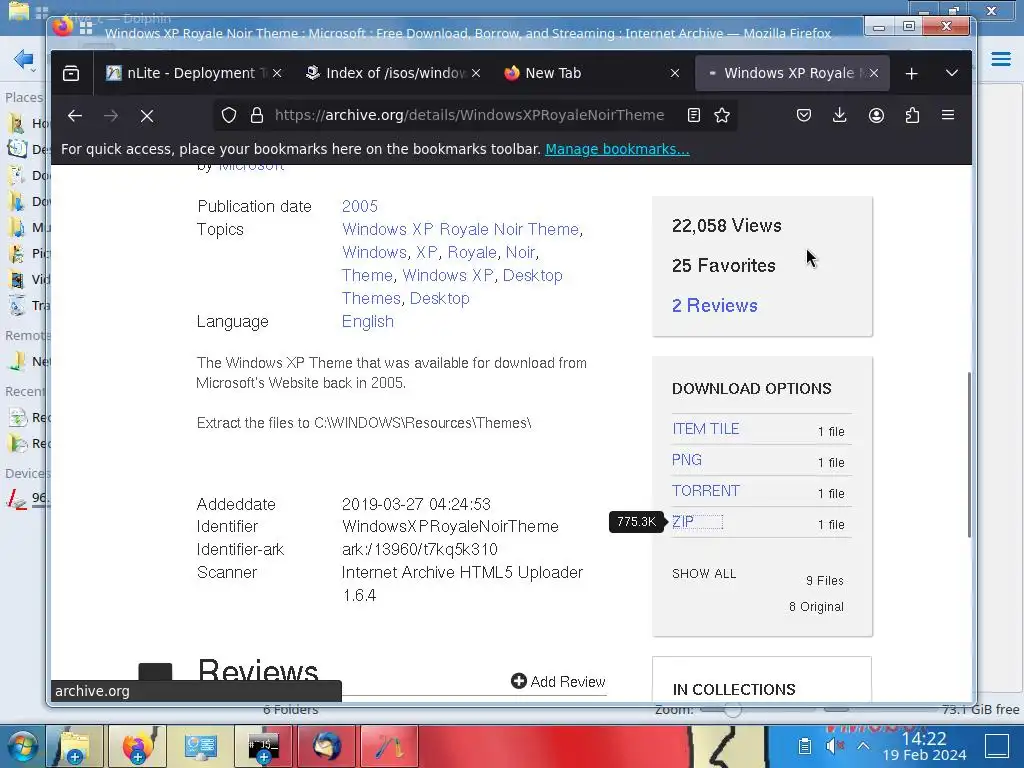Close the Index of /isos tab
The image size is (1024, 768).
476,73
